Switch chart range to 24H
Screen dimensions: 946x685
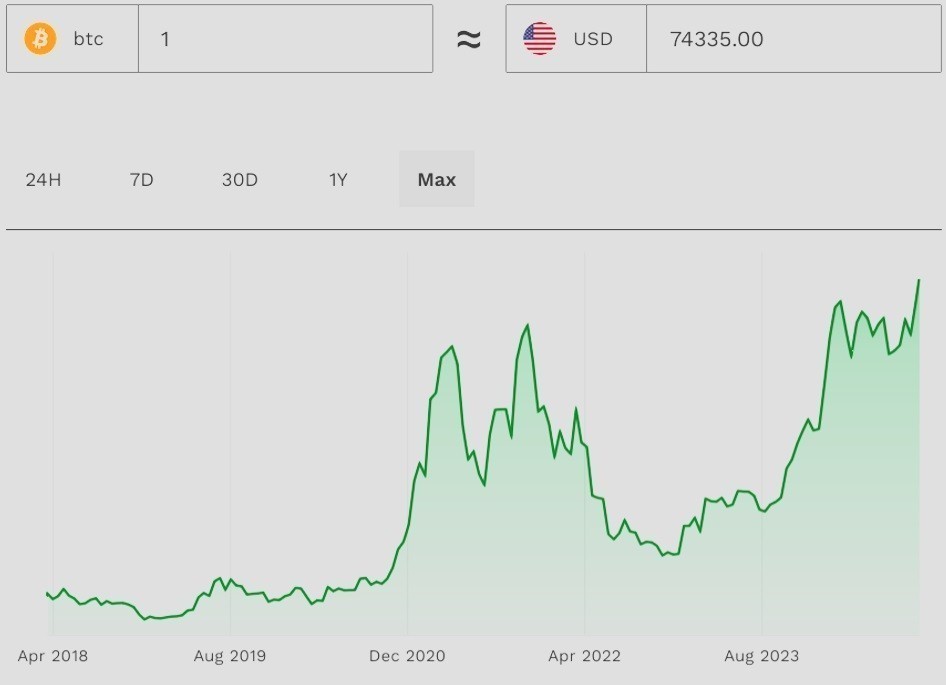43,180
